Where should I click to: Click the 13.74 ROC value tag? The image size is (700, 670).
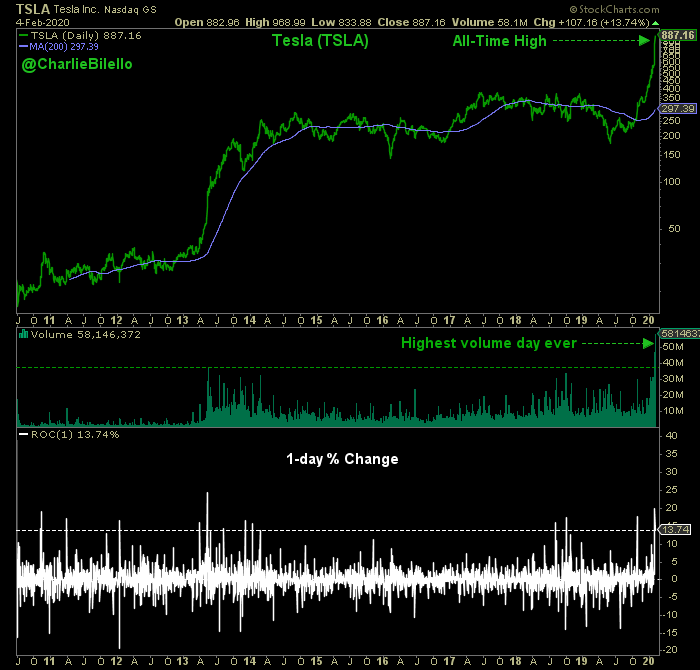(676, 530)
